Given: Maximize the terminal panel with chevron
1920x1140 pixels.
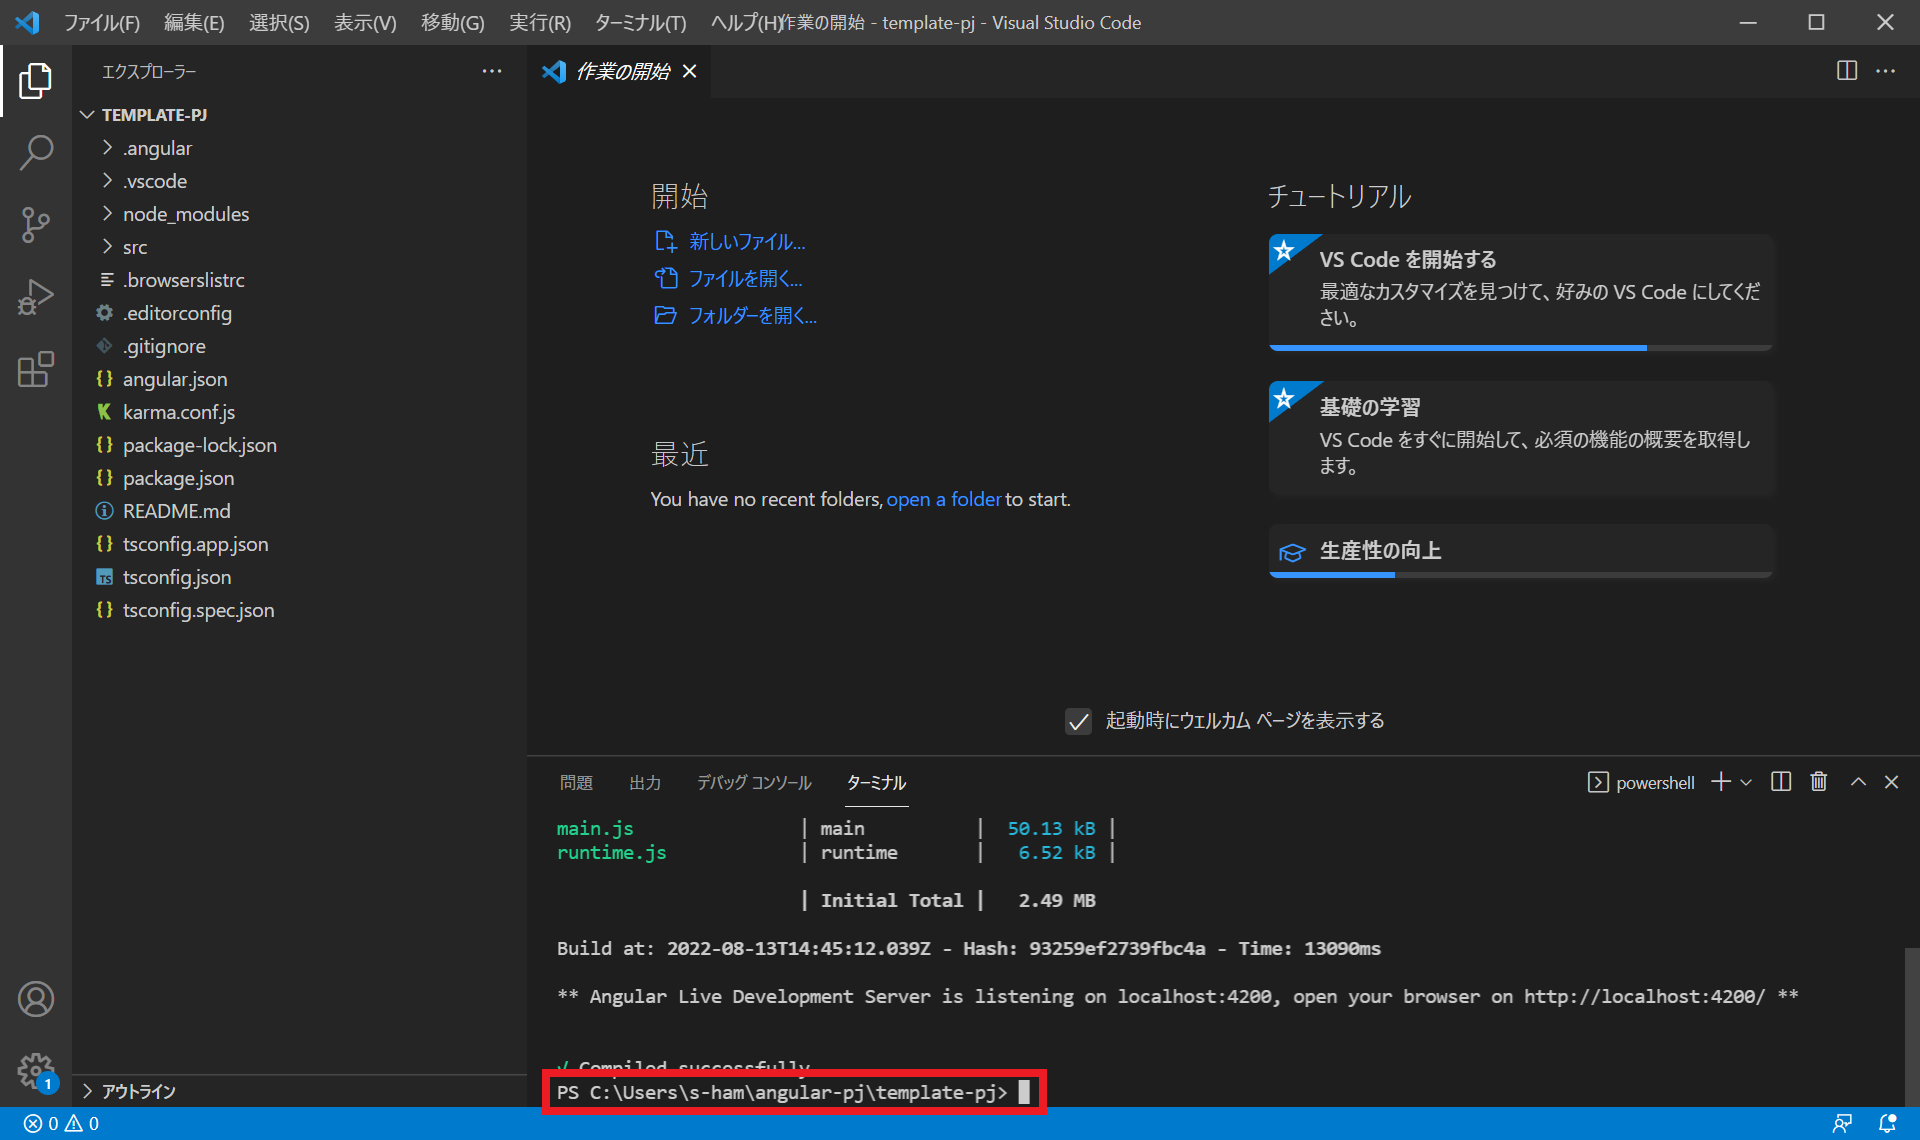Looking at the screenshot, I should [x=1858, y=782].
